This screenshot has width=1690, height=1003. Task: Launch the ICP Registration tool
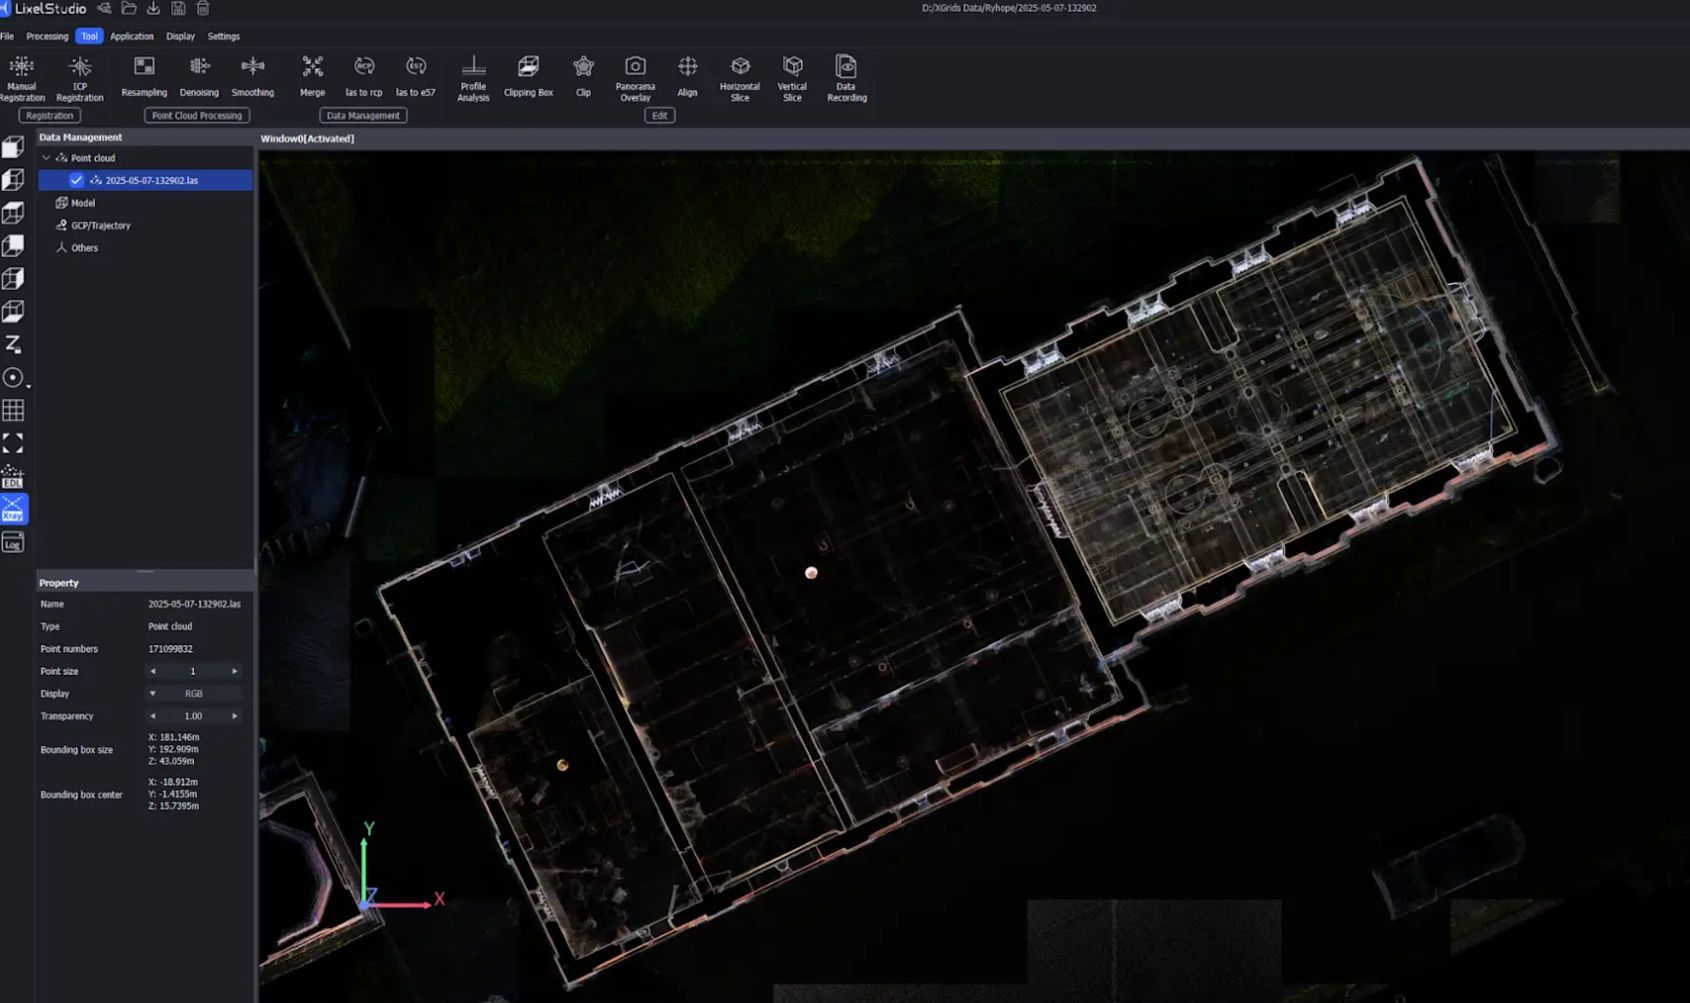pyautogui.click(x=80, y=78)
